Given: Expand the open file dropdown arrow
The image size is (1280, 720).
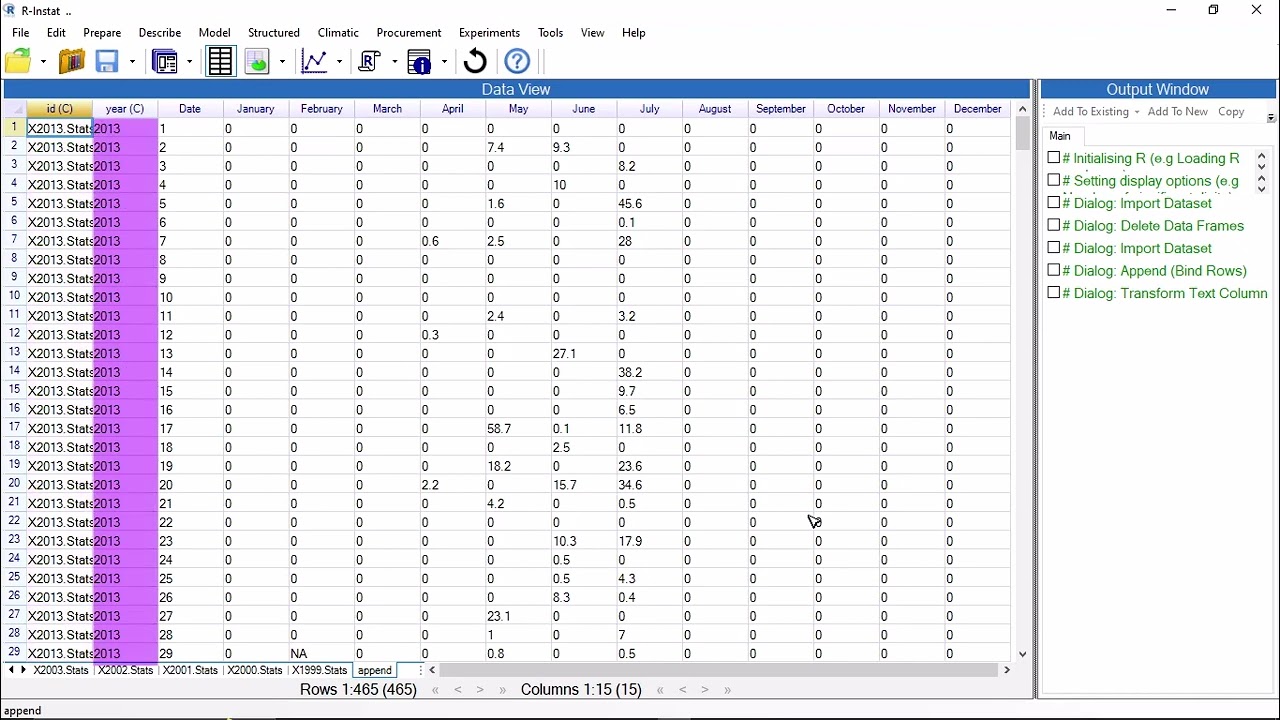Looking at the screenshot, I should (43, 62).
